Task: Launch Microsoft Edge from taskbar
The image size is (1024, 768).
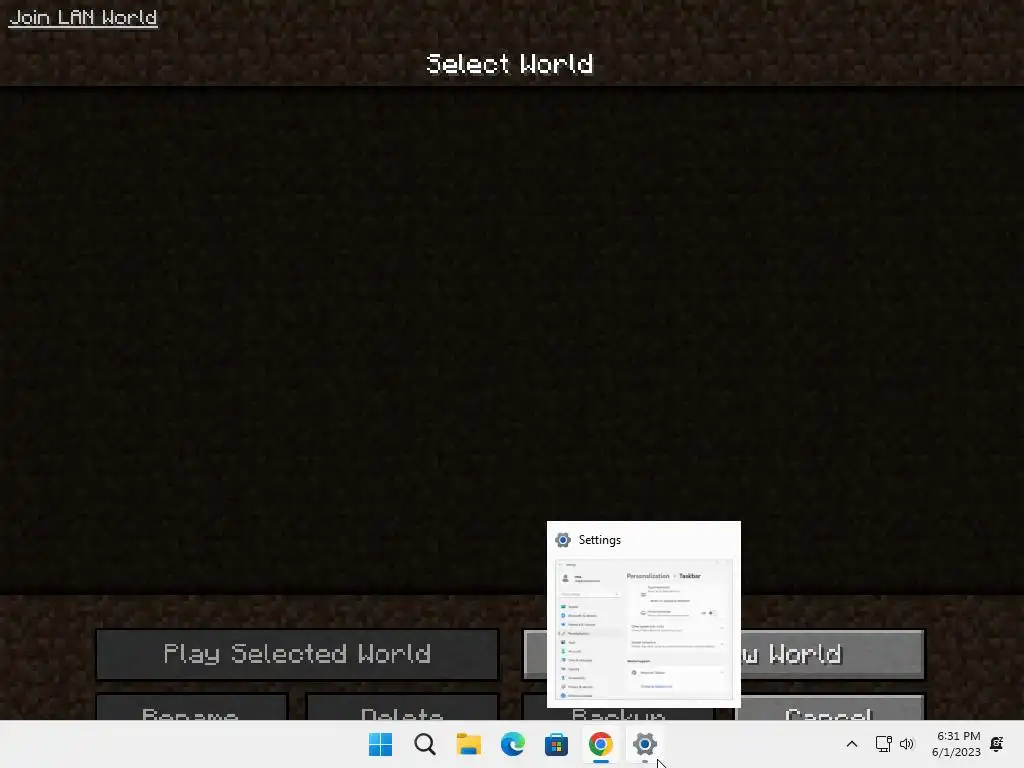Action: coord(513,744)
